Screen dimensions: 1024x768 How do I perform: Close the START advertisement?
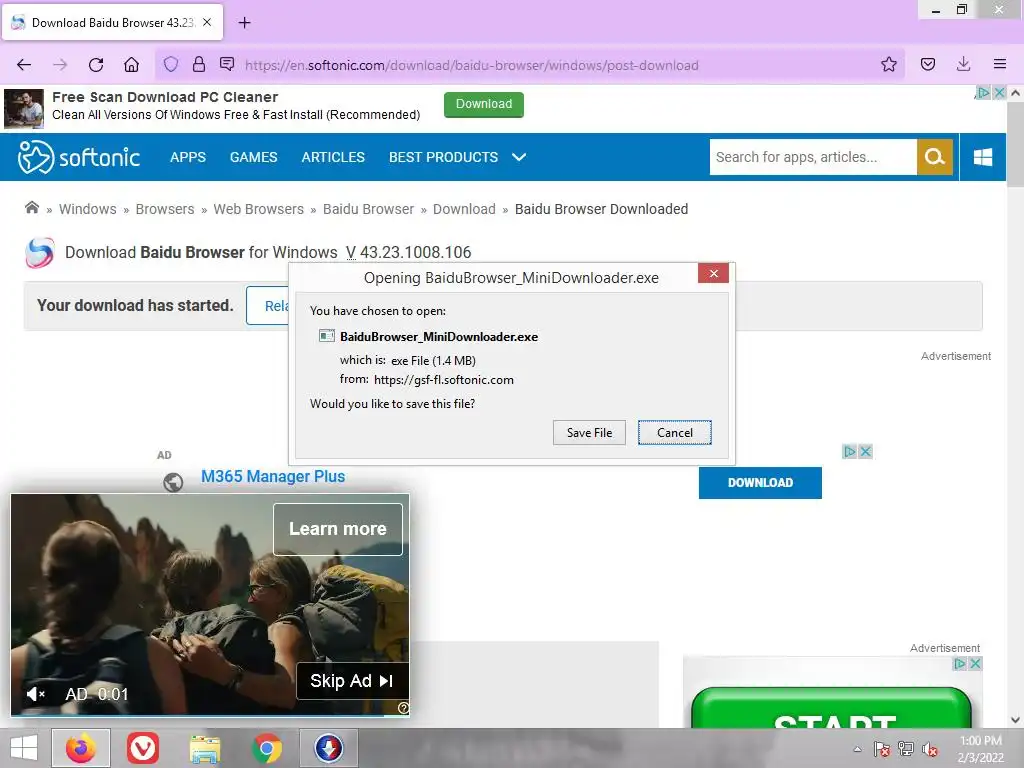[x=975, y=664]
